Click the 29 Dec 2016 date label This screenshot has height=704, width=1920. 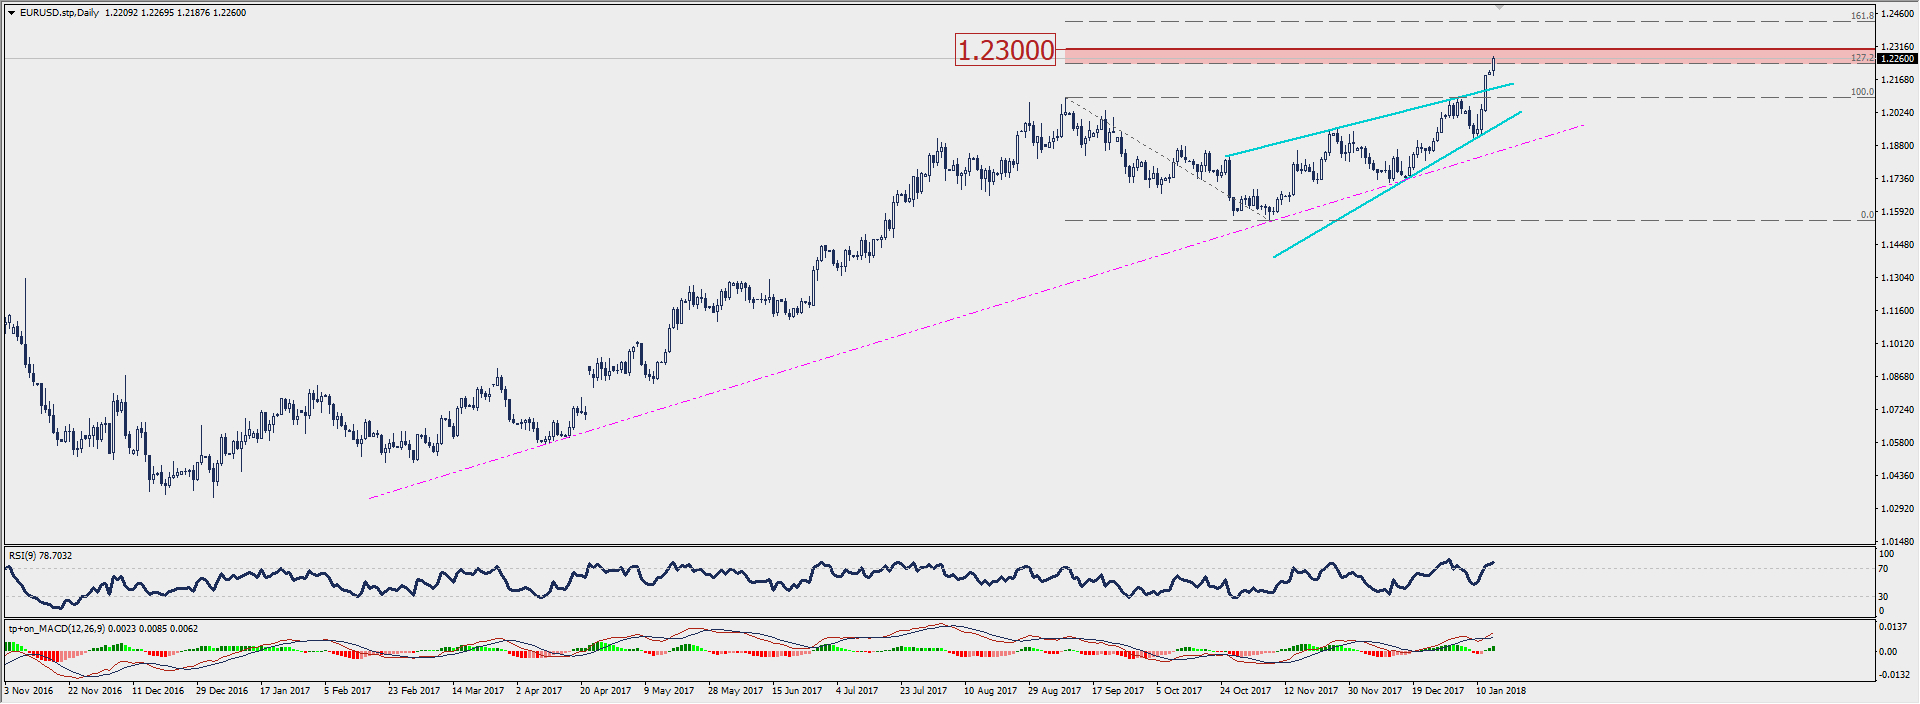click(222, 691)
